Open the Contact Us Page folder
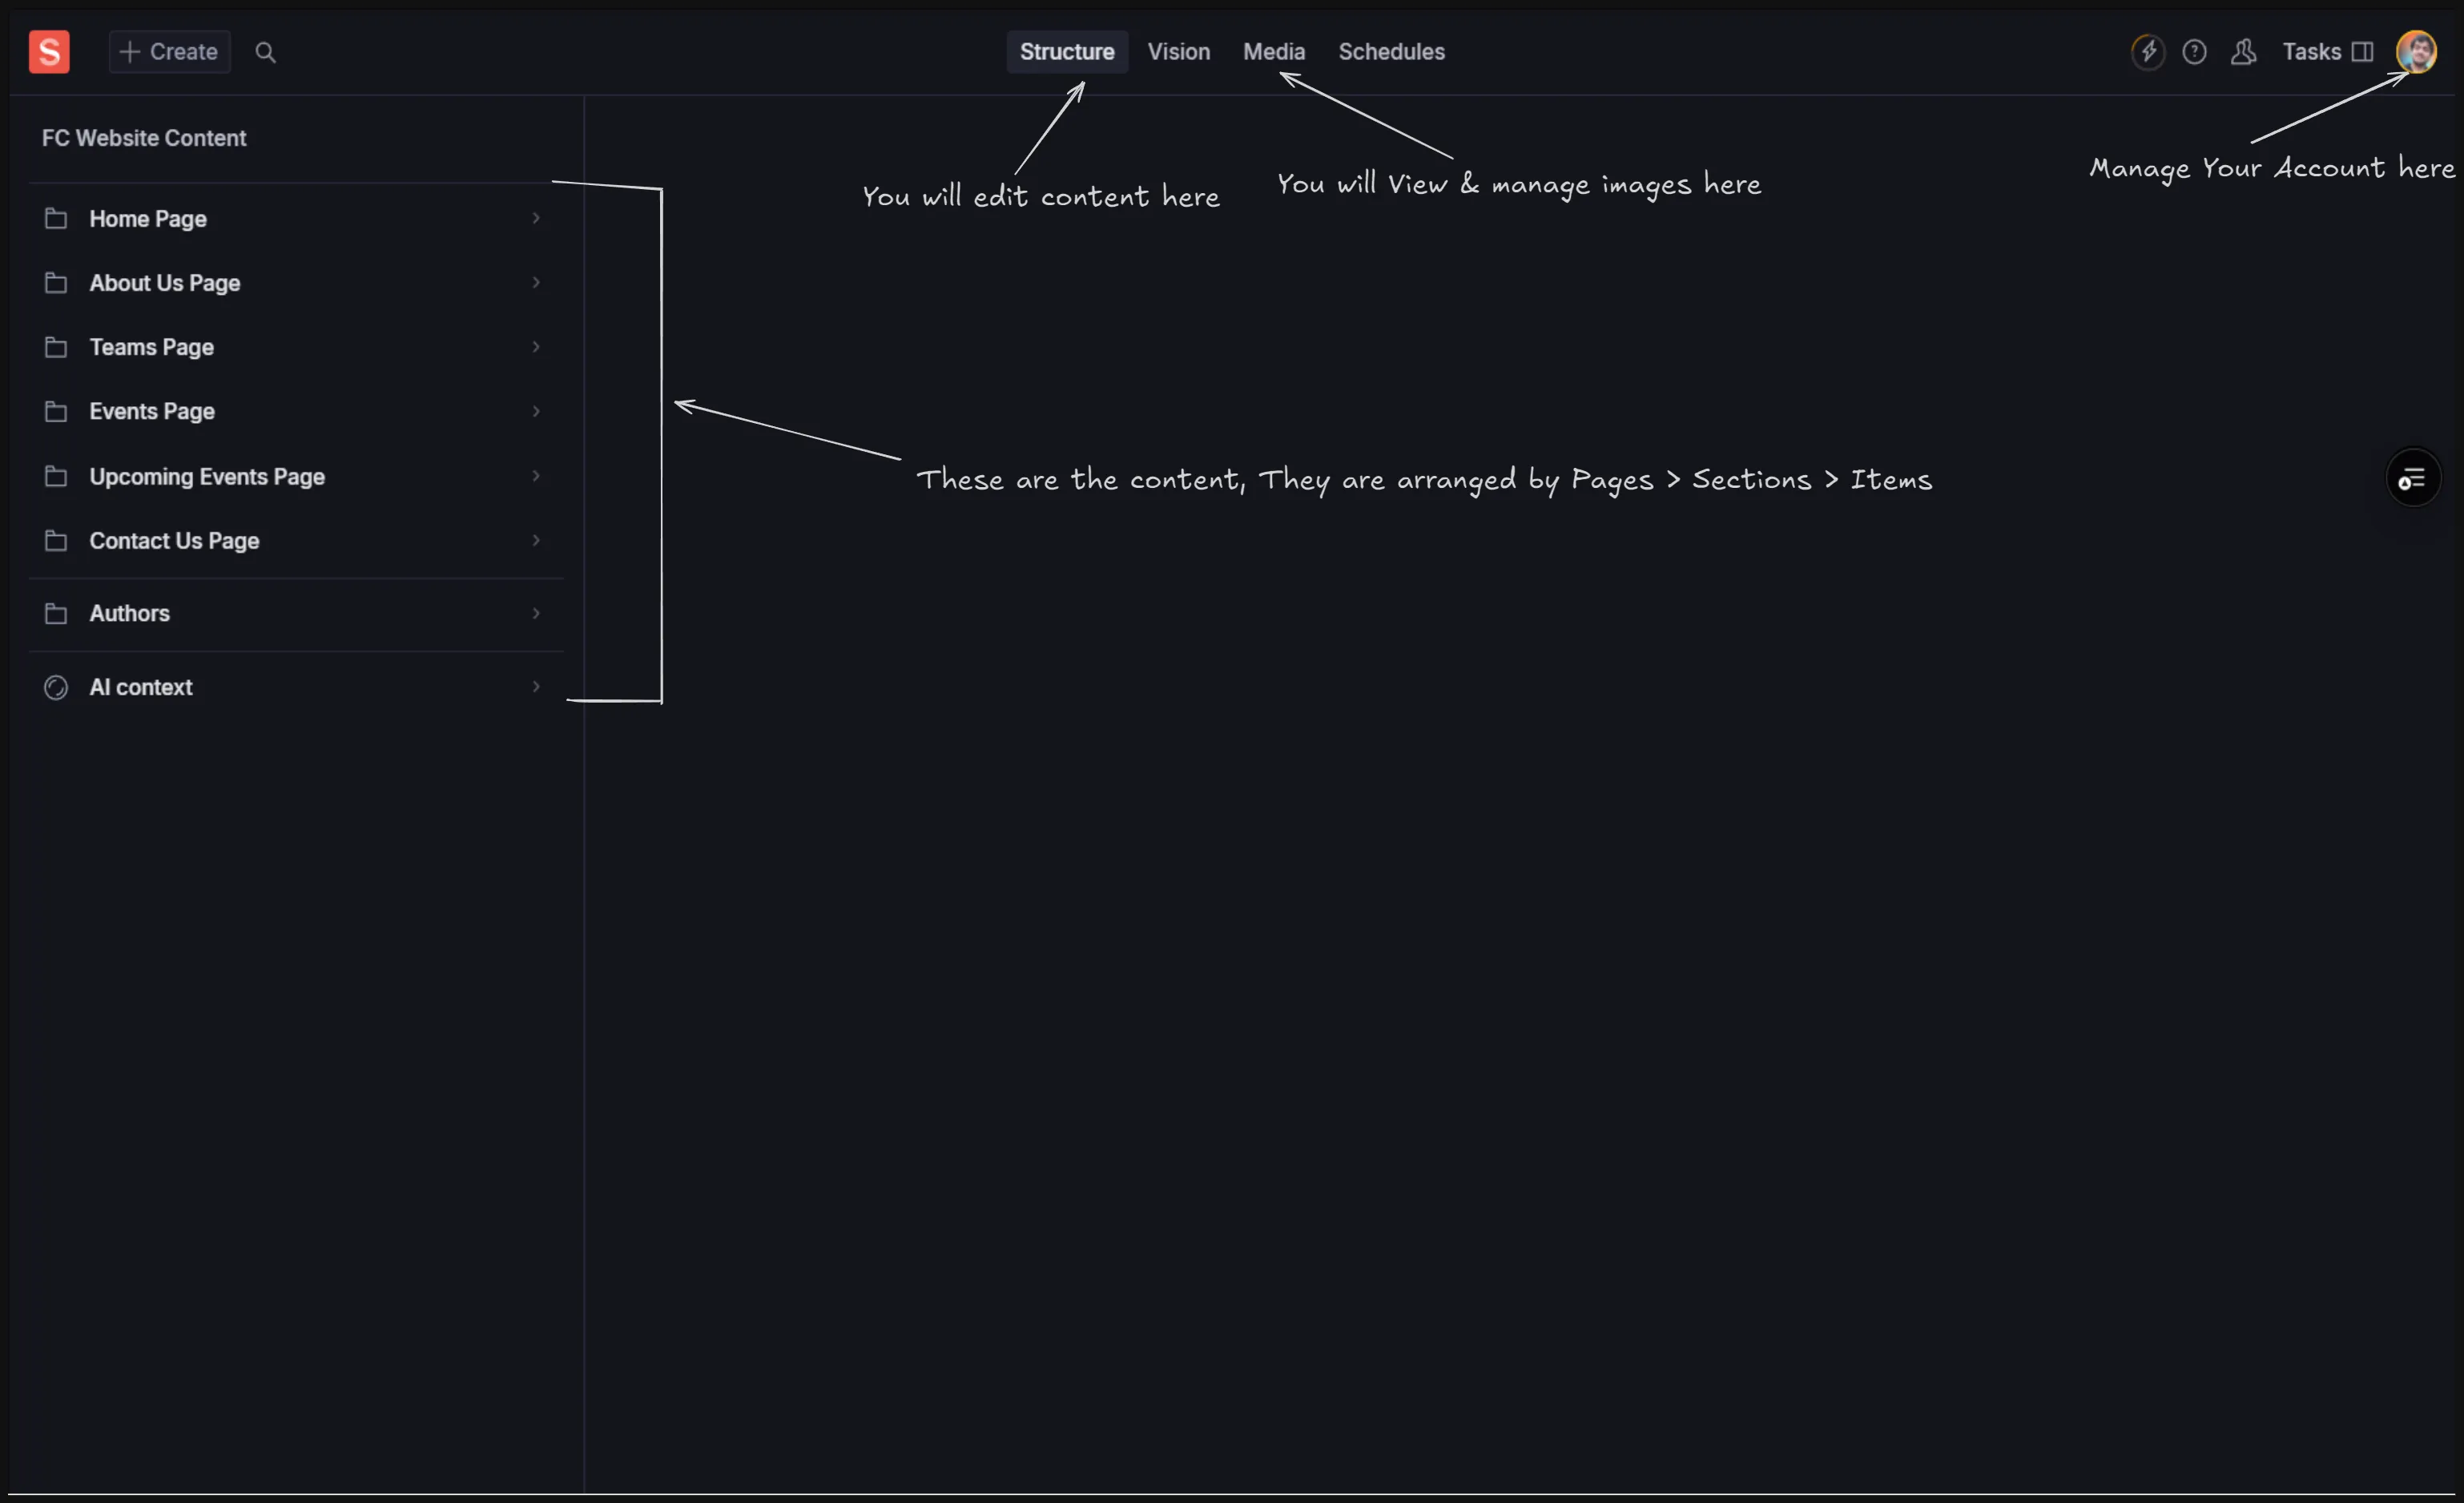 coord(174,541)
